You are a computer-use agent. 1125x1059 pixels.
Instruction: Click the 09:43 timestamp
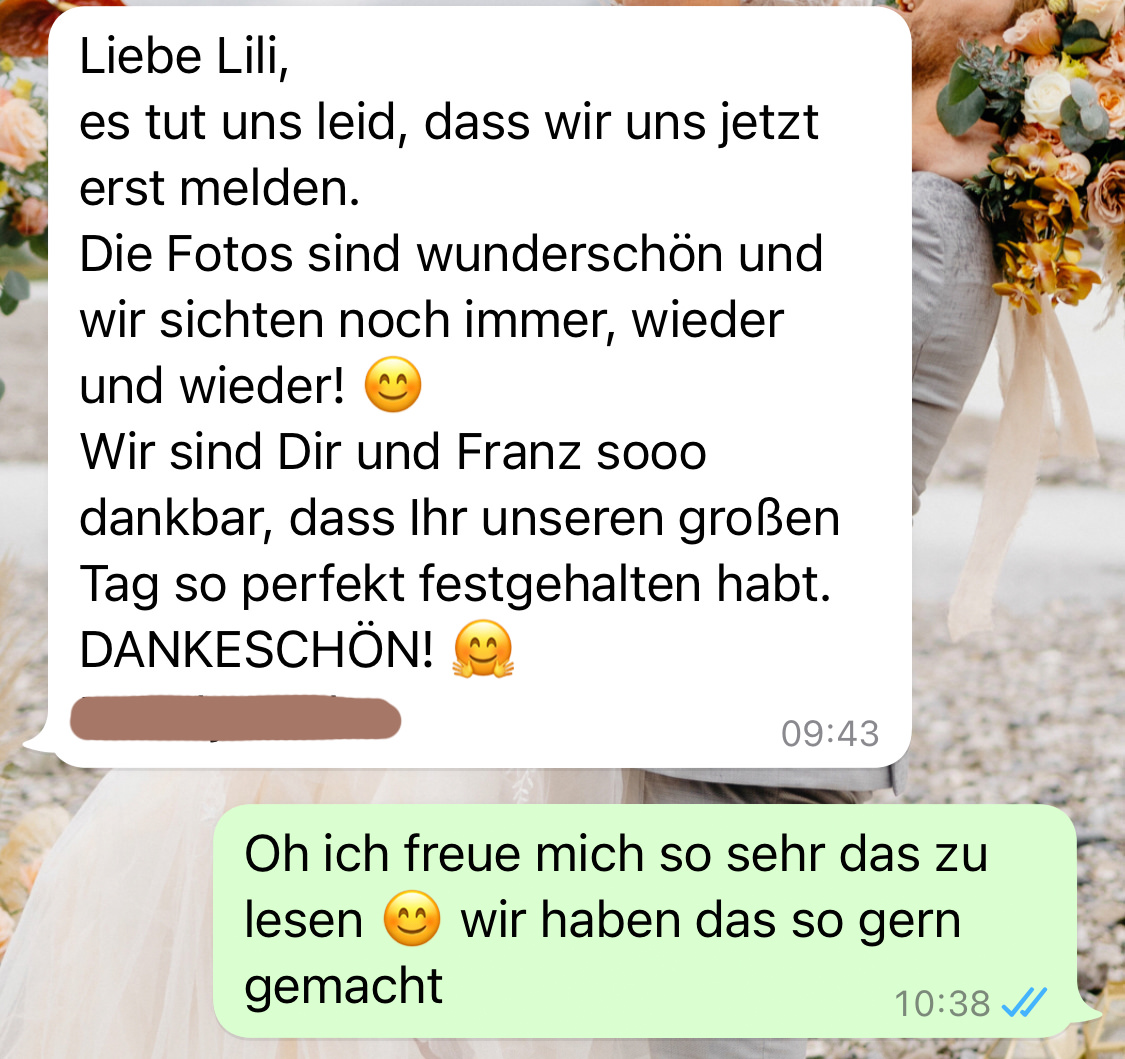click(x=830, y=733)
